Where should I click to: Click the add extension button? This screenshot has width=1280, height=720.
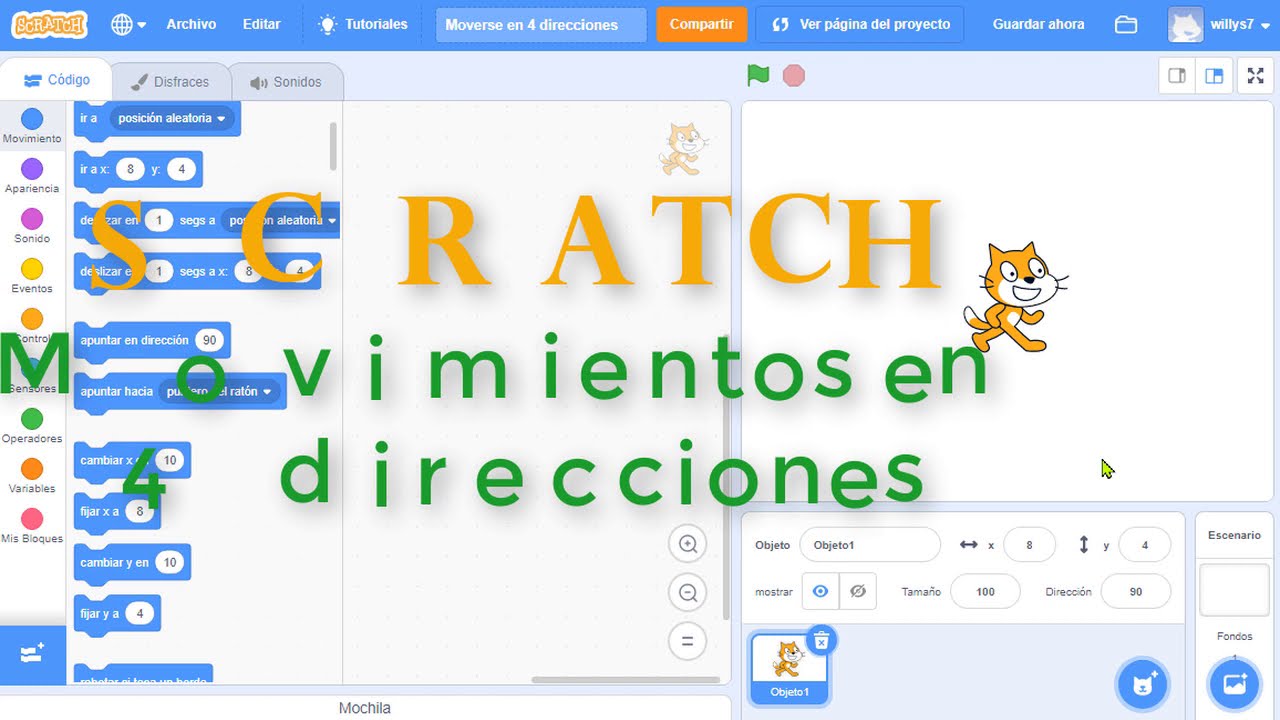(x=32, y=654)
